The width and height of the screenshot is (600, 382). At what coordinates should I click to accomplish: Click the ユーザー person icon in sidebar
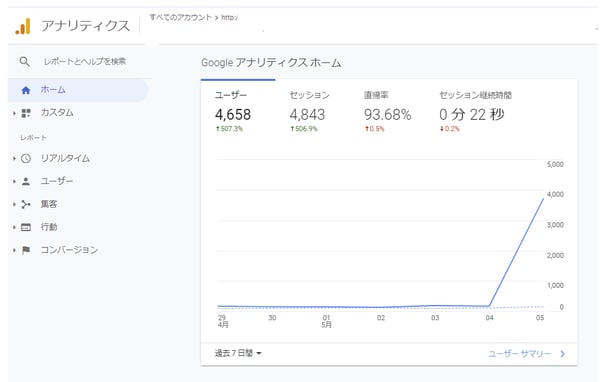(26, 181)
